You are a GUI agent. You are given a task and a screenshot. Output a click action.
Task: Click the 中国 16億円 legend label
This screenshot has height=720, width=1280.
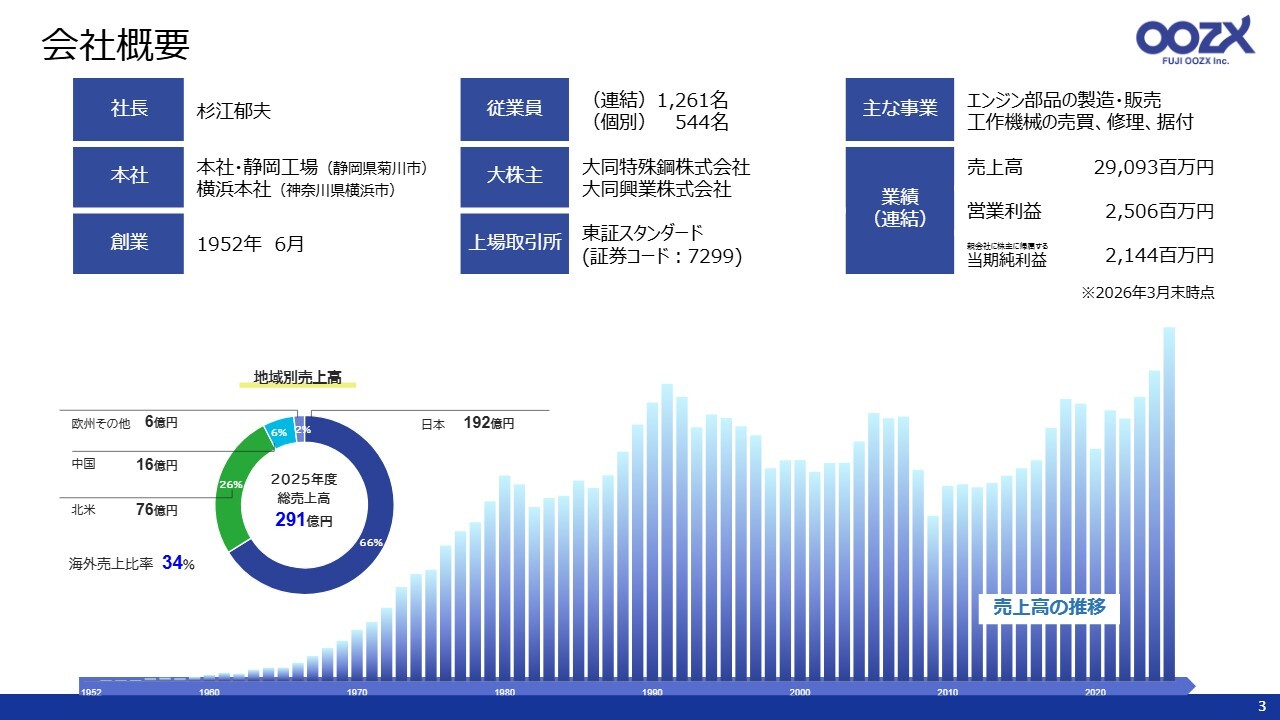tap(124, 465)
